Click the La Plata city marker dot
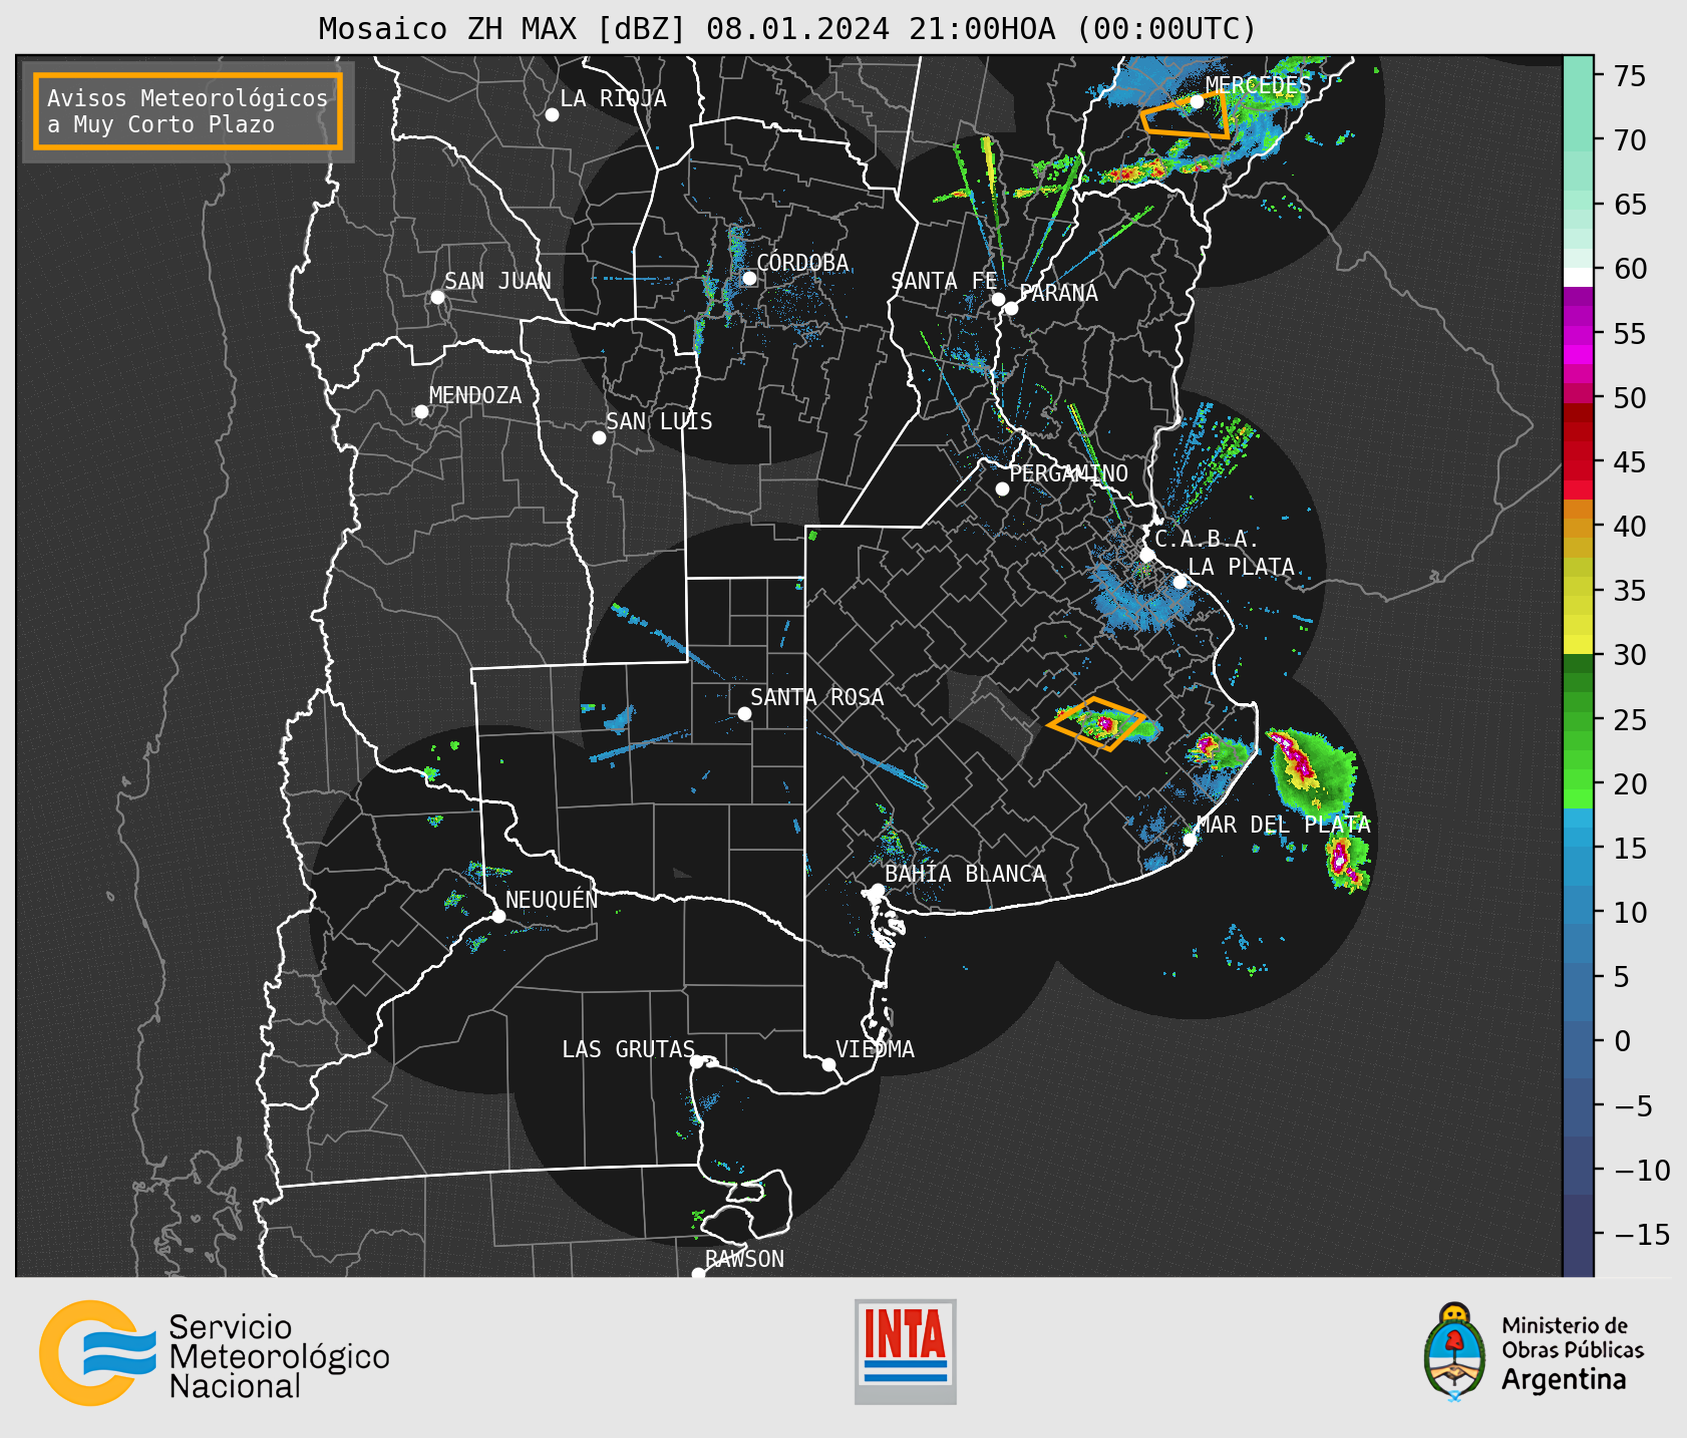This screenshot has height=1438, width=1687. [1180, 582]
